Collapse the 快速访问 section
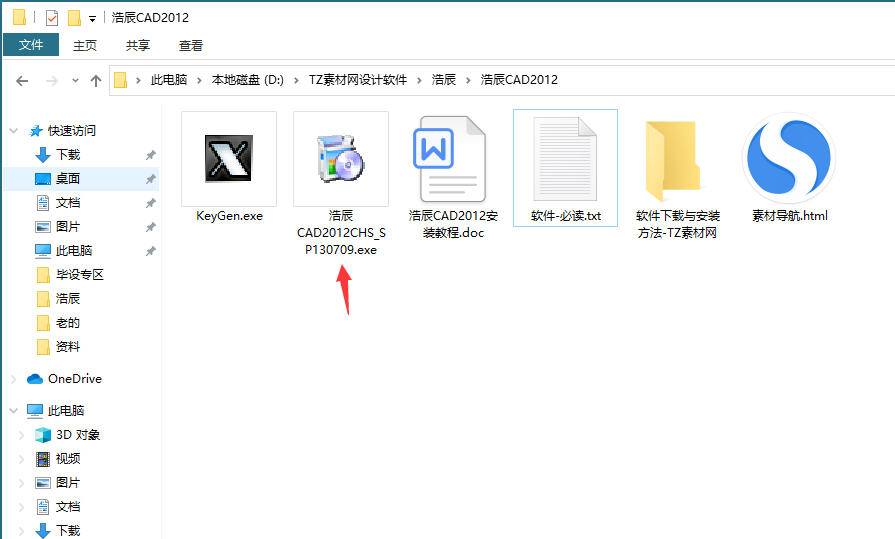 14,131
